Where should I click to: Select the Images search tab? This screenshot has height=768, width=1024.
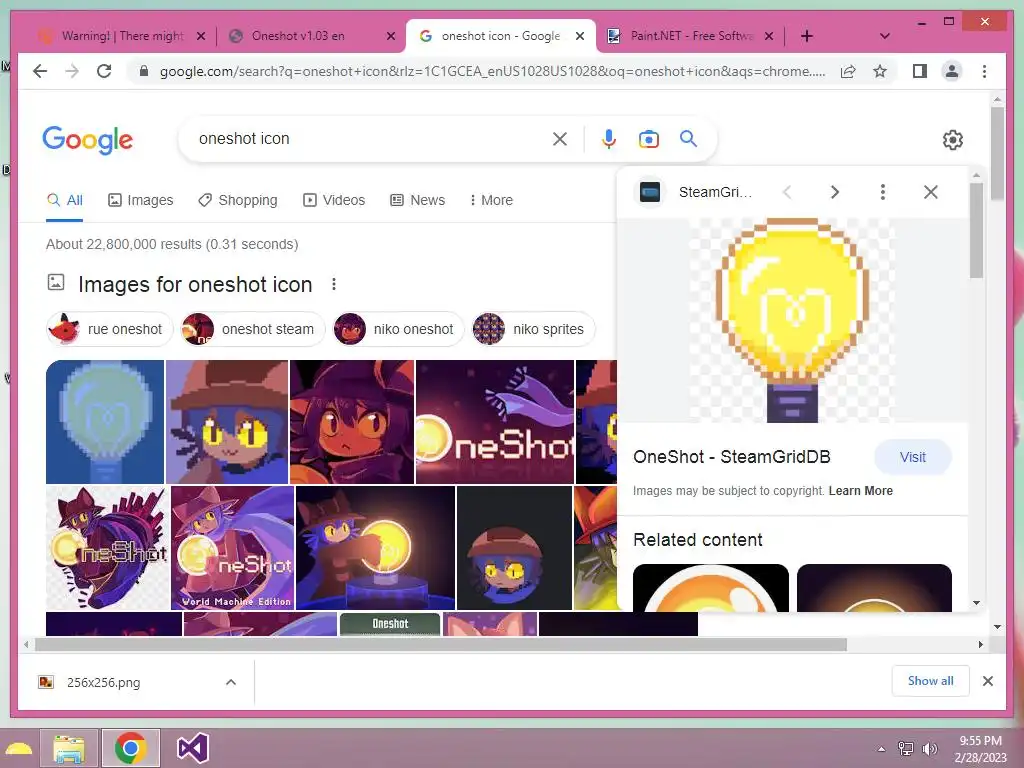click(140, 200)
